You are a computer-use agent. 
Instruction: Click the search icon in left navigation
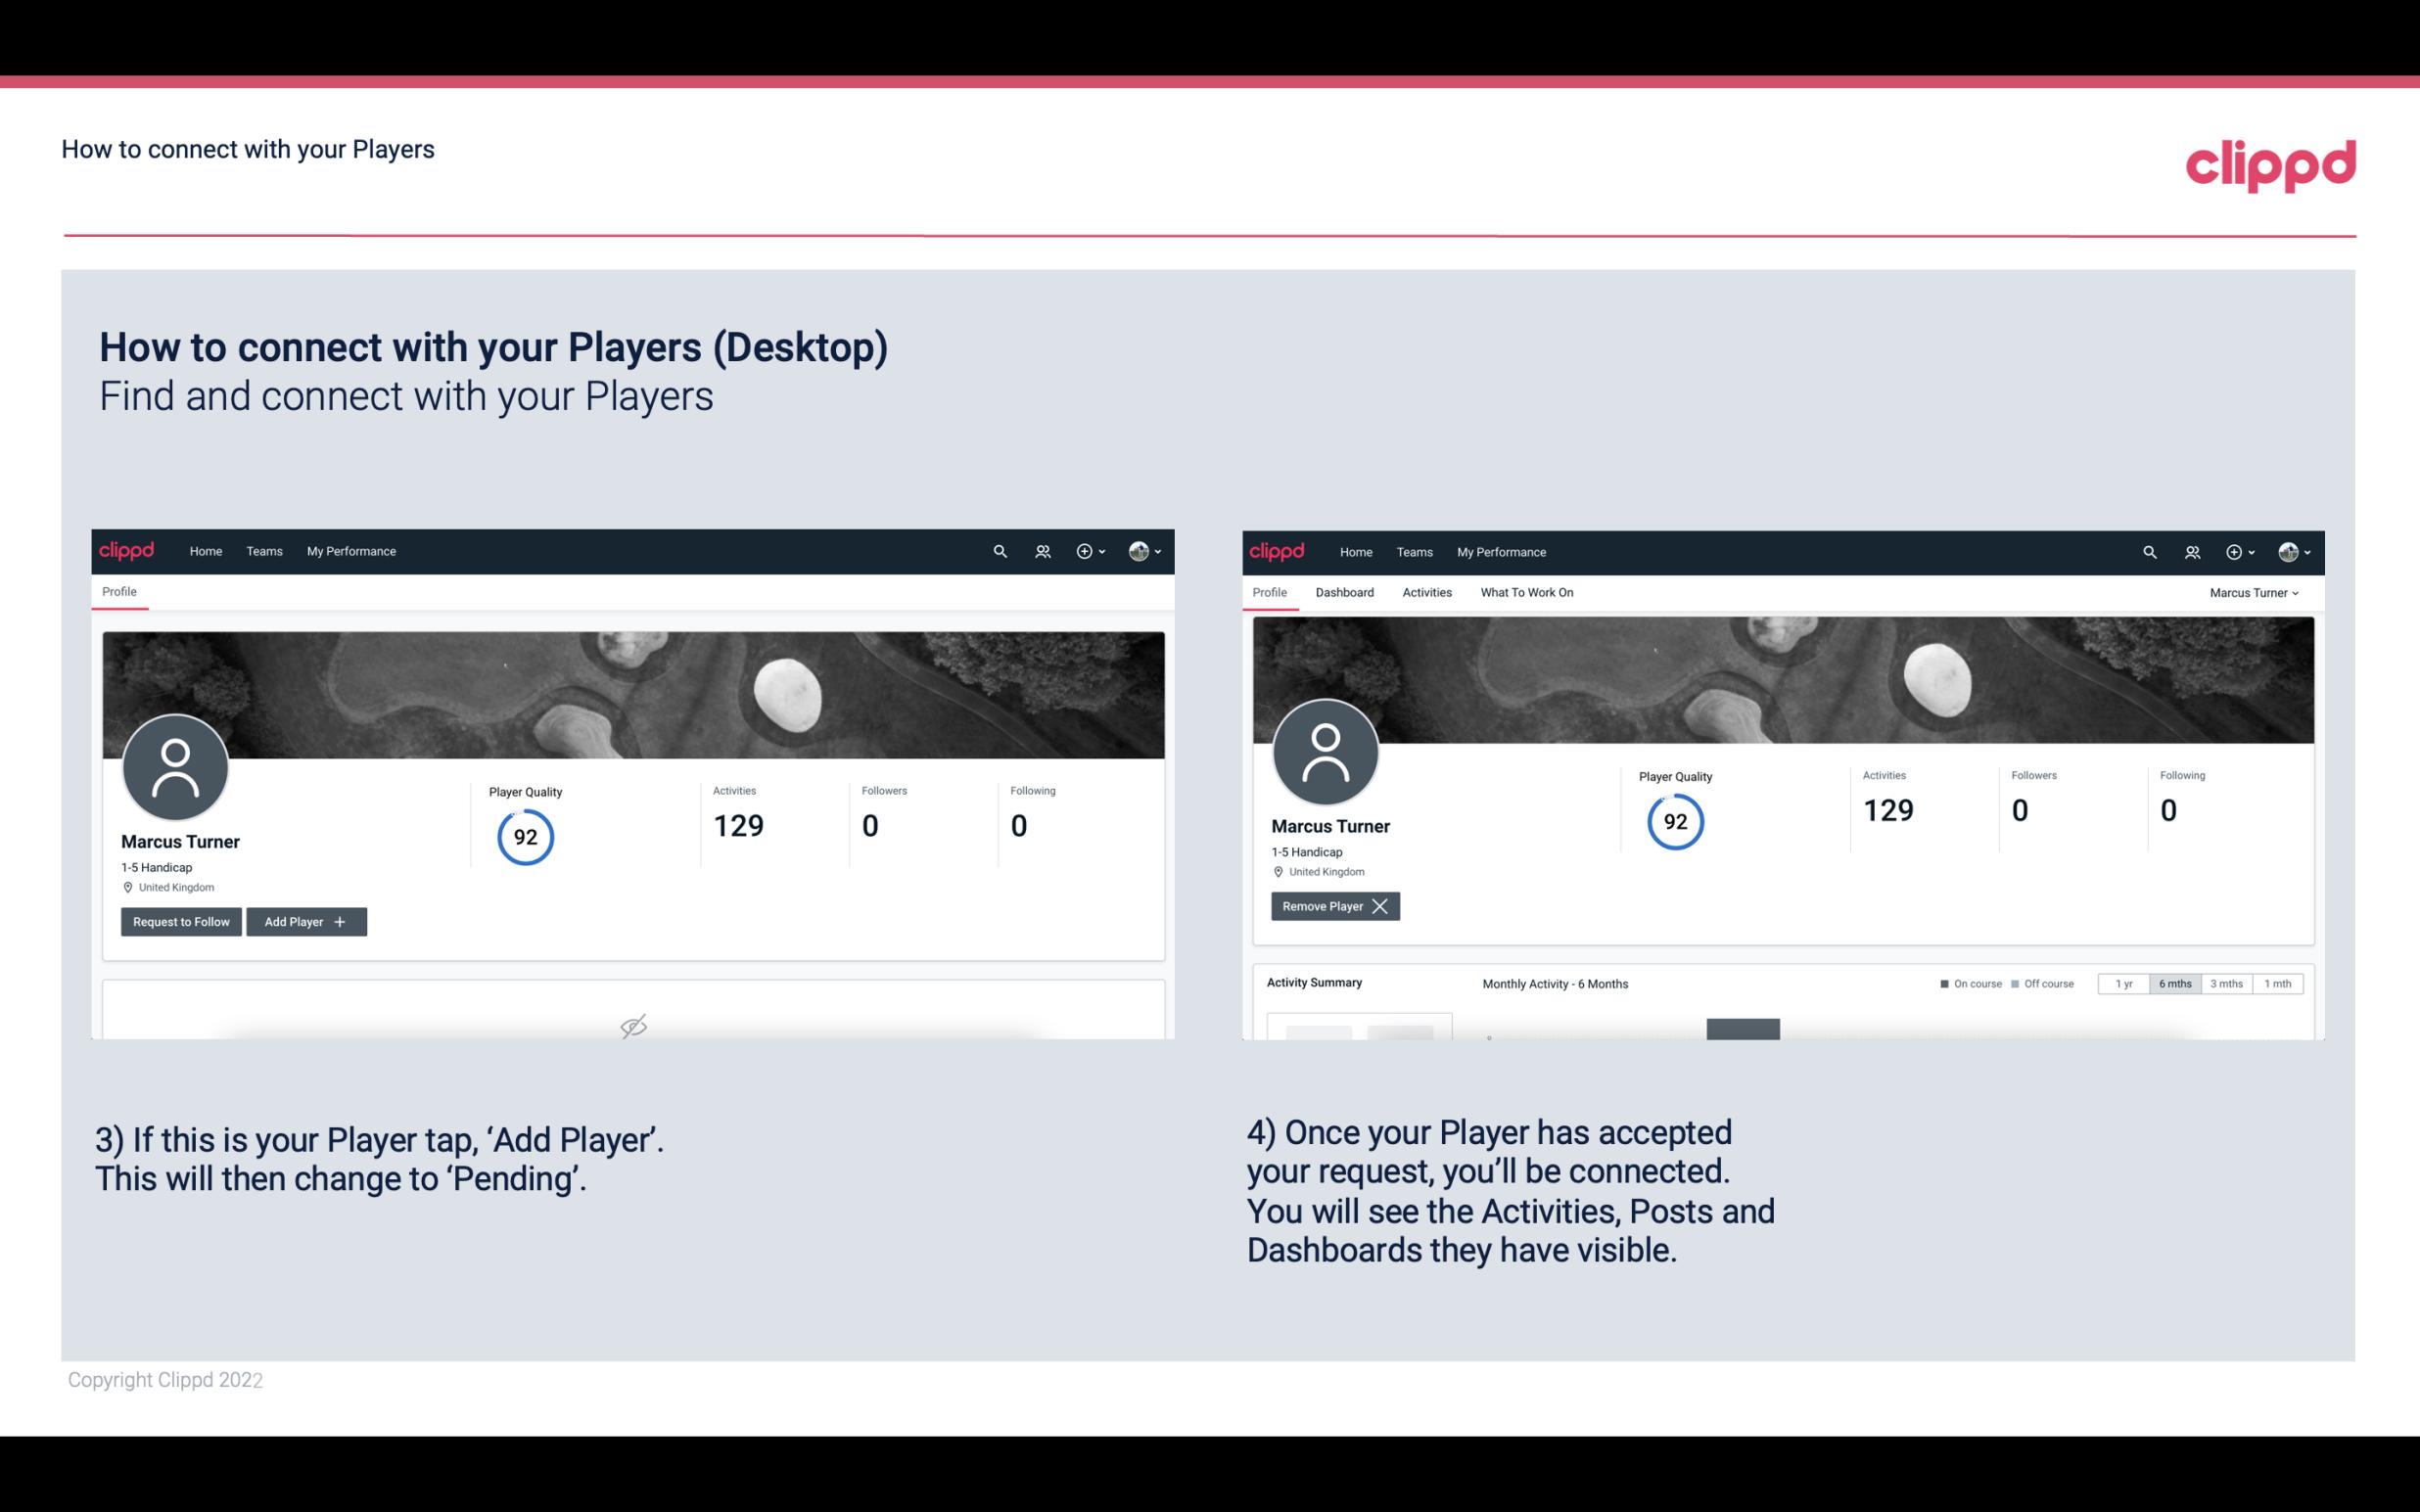click(x=999, y=550)
